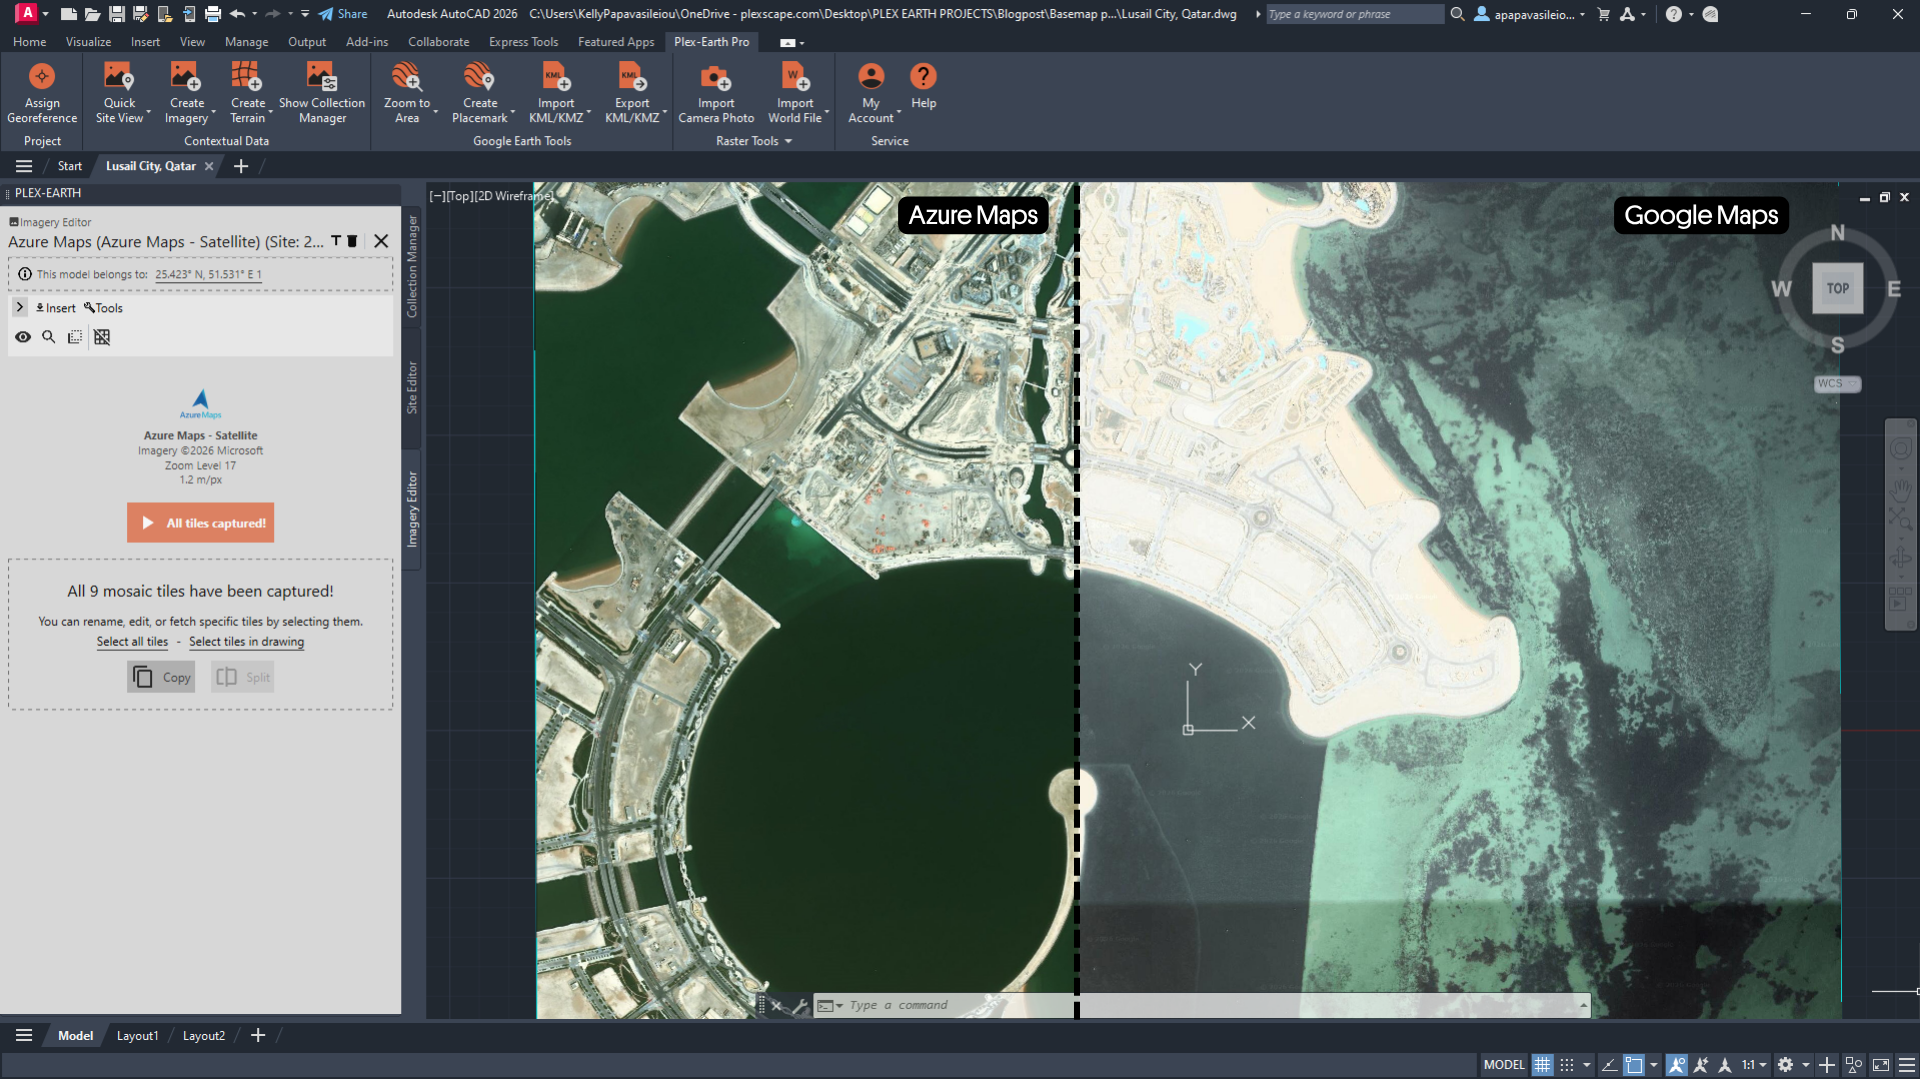Viewport: 1920px width, 1080px height.
Task: Click the 25.423° N, 51.531° E 1 link
Action: pos(208,274)
